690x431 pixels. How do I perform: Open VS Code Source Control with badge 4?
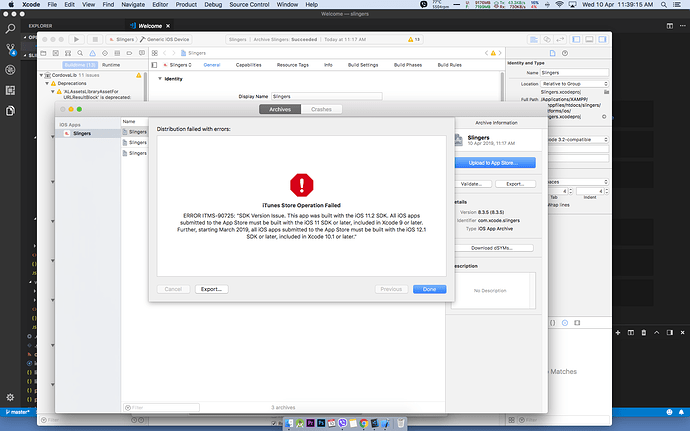(x=10, y=49)
